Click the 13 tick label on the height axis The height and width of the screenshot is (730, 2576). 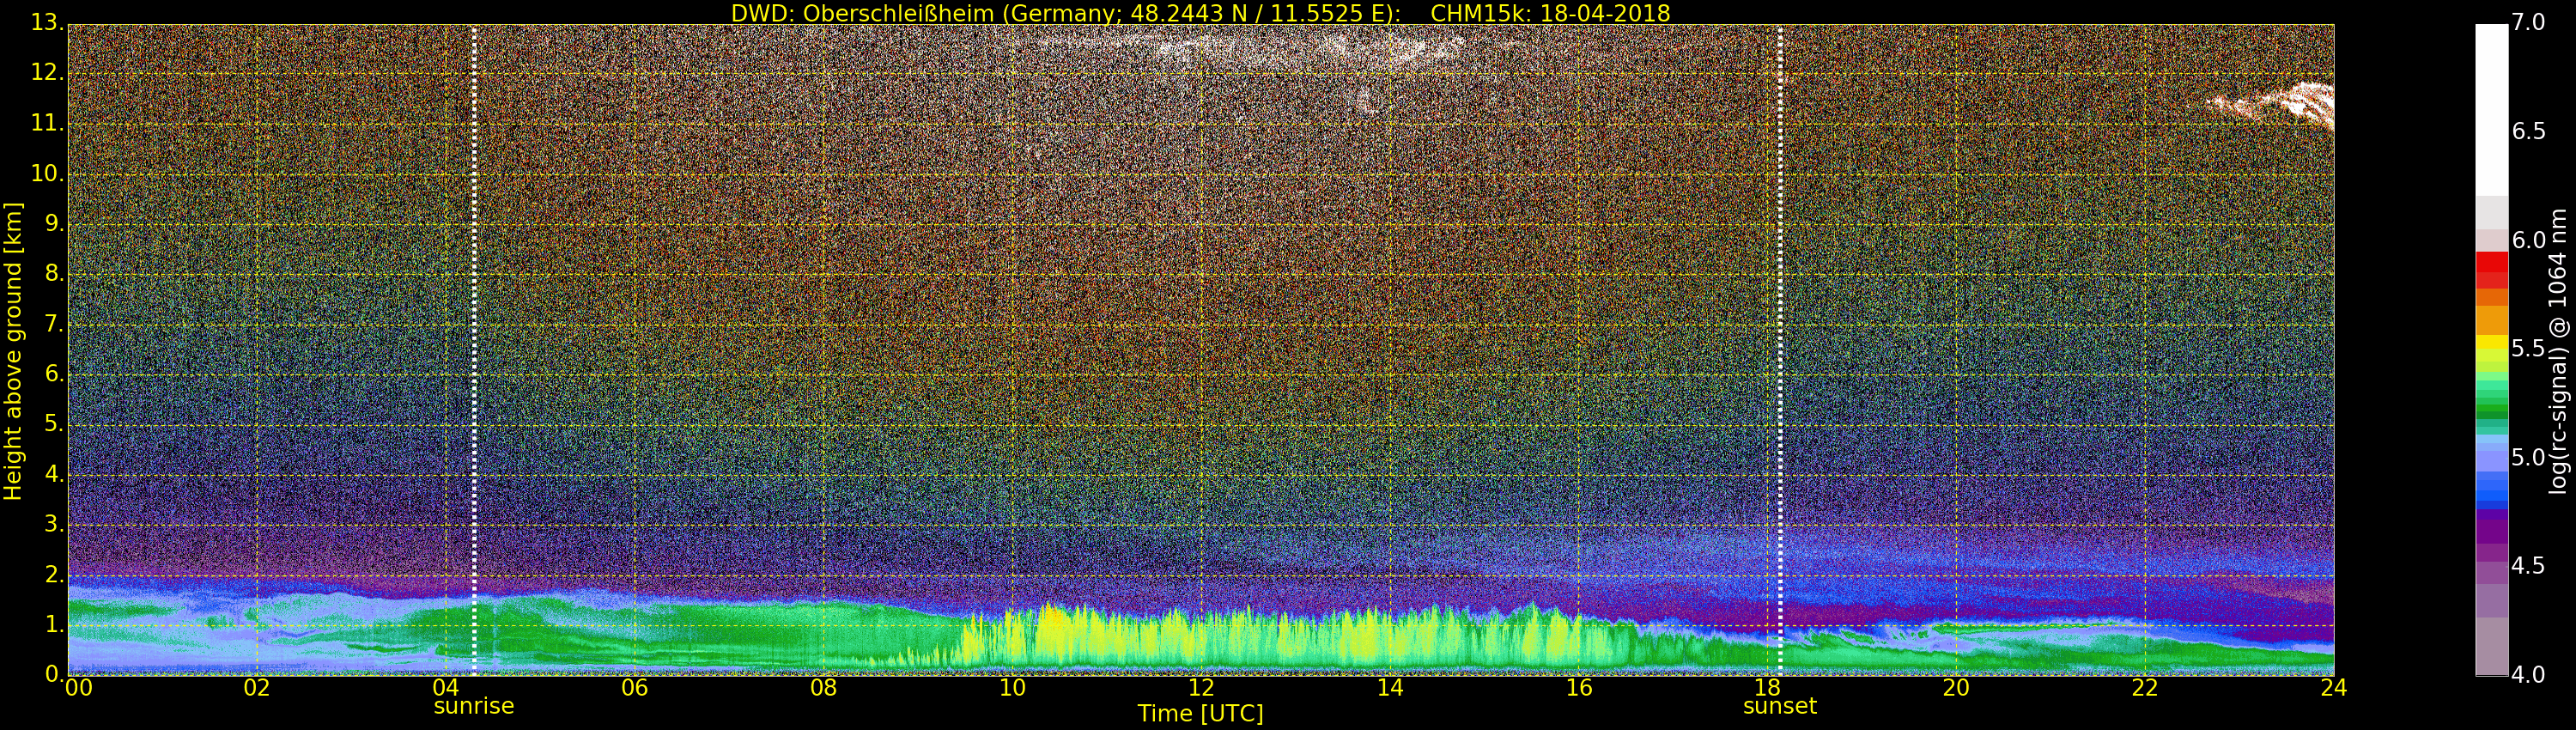(x=47, y=23)
